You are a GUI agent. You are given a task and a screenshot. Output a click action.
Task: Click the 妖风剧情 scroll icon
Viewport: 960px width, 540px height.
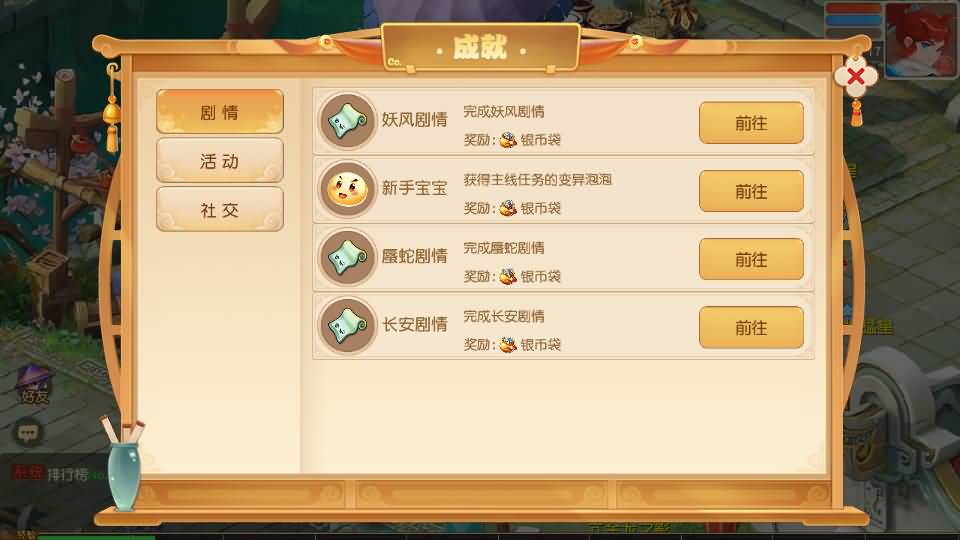[x=347, y=121]
